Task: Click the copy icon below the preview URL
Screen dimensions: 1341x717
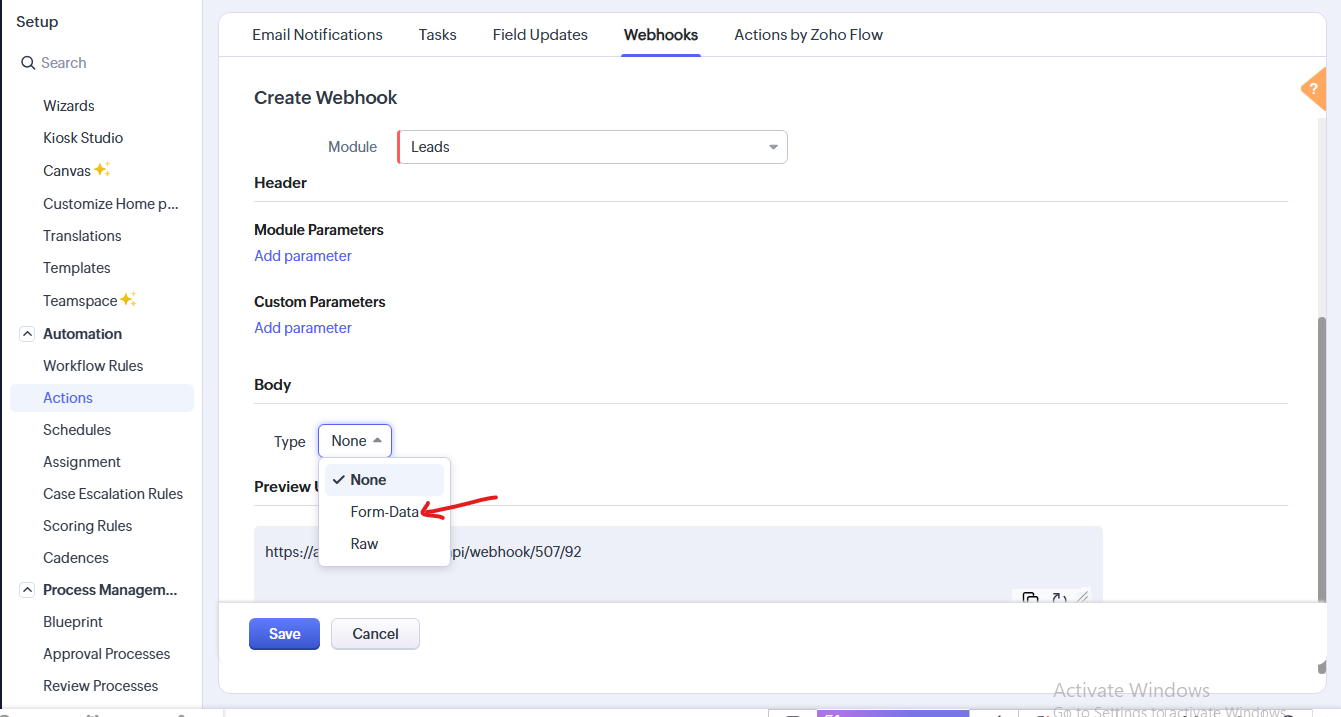Action: click(1030, 599)
